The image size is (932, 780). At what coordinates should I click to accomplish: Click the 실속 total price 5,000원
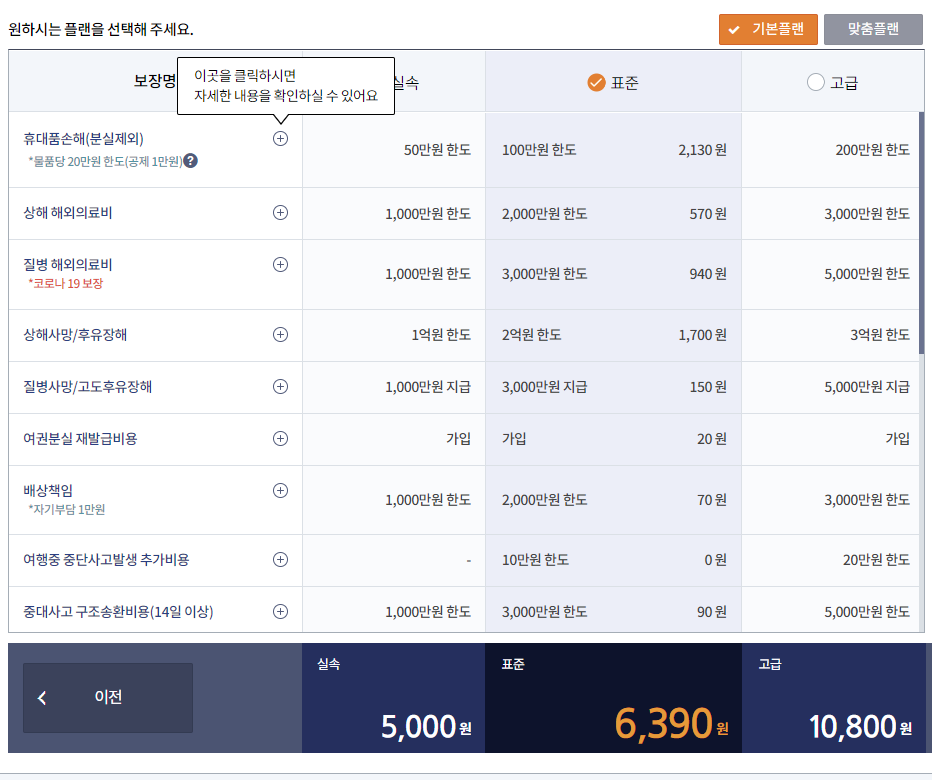pos(426,726)
